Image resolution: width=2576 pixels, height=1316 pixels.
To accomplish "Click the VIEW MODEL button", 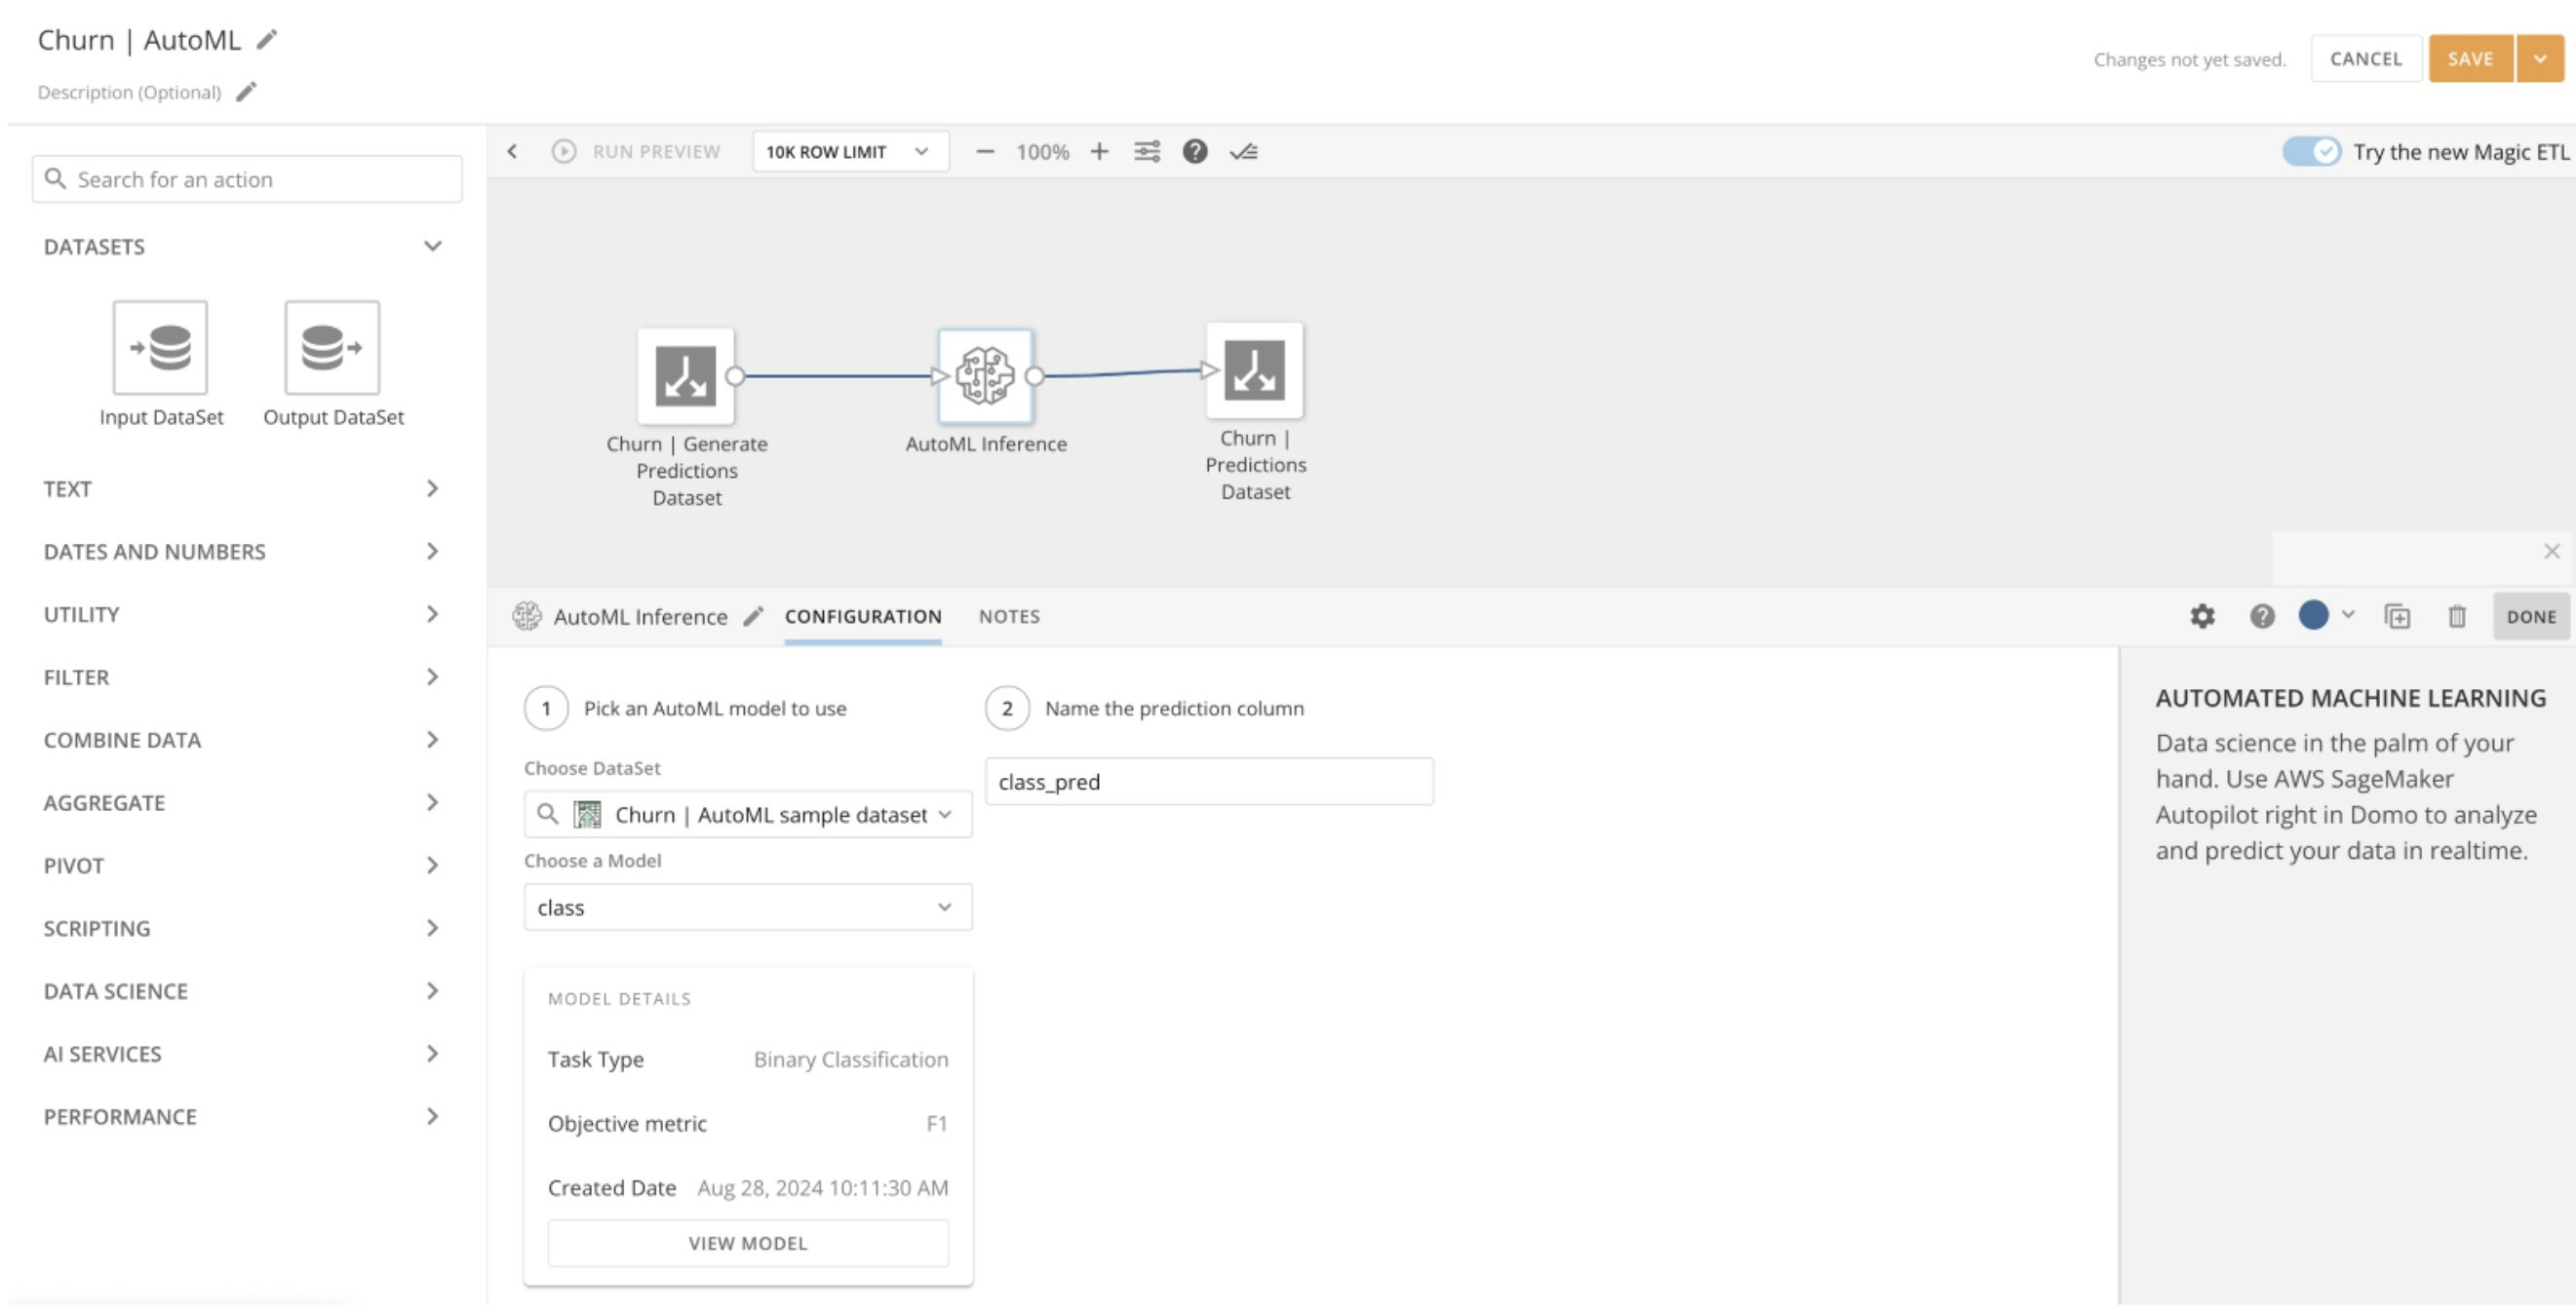I will pos(747,1243).
